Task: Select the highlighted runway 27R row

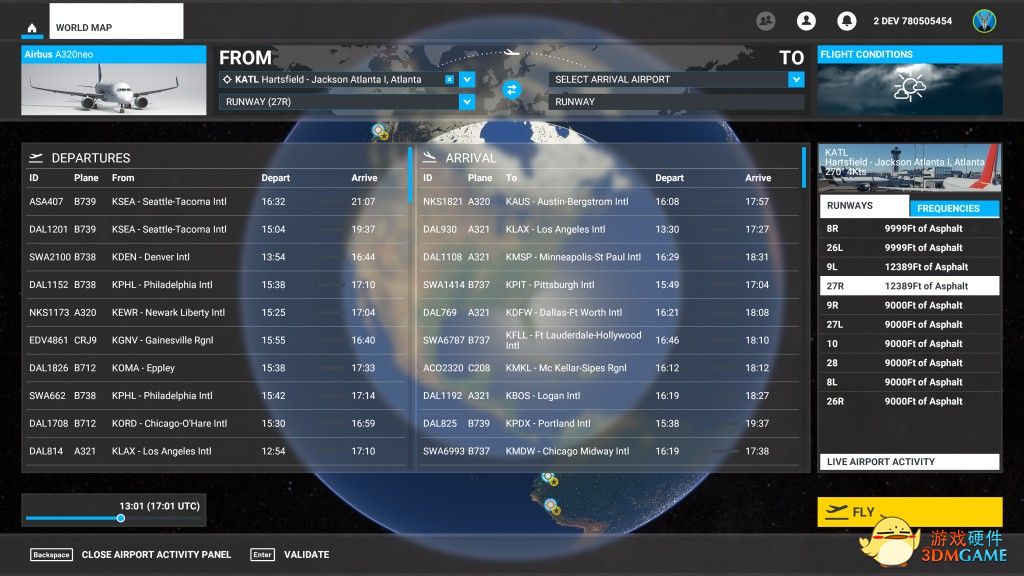Action: tap(909, 286)
